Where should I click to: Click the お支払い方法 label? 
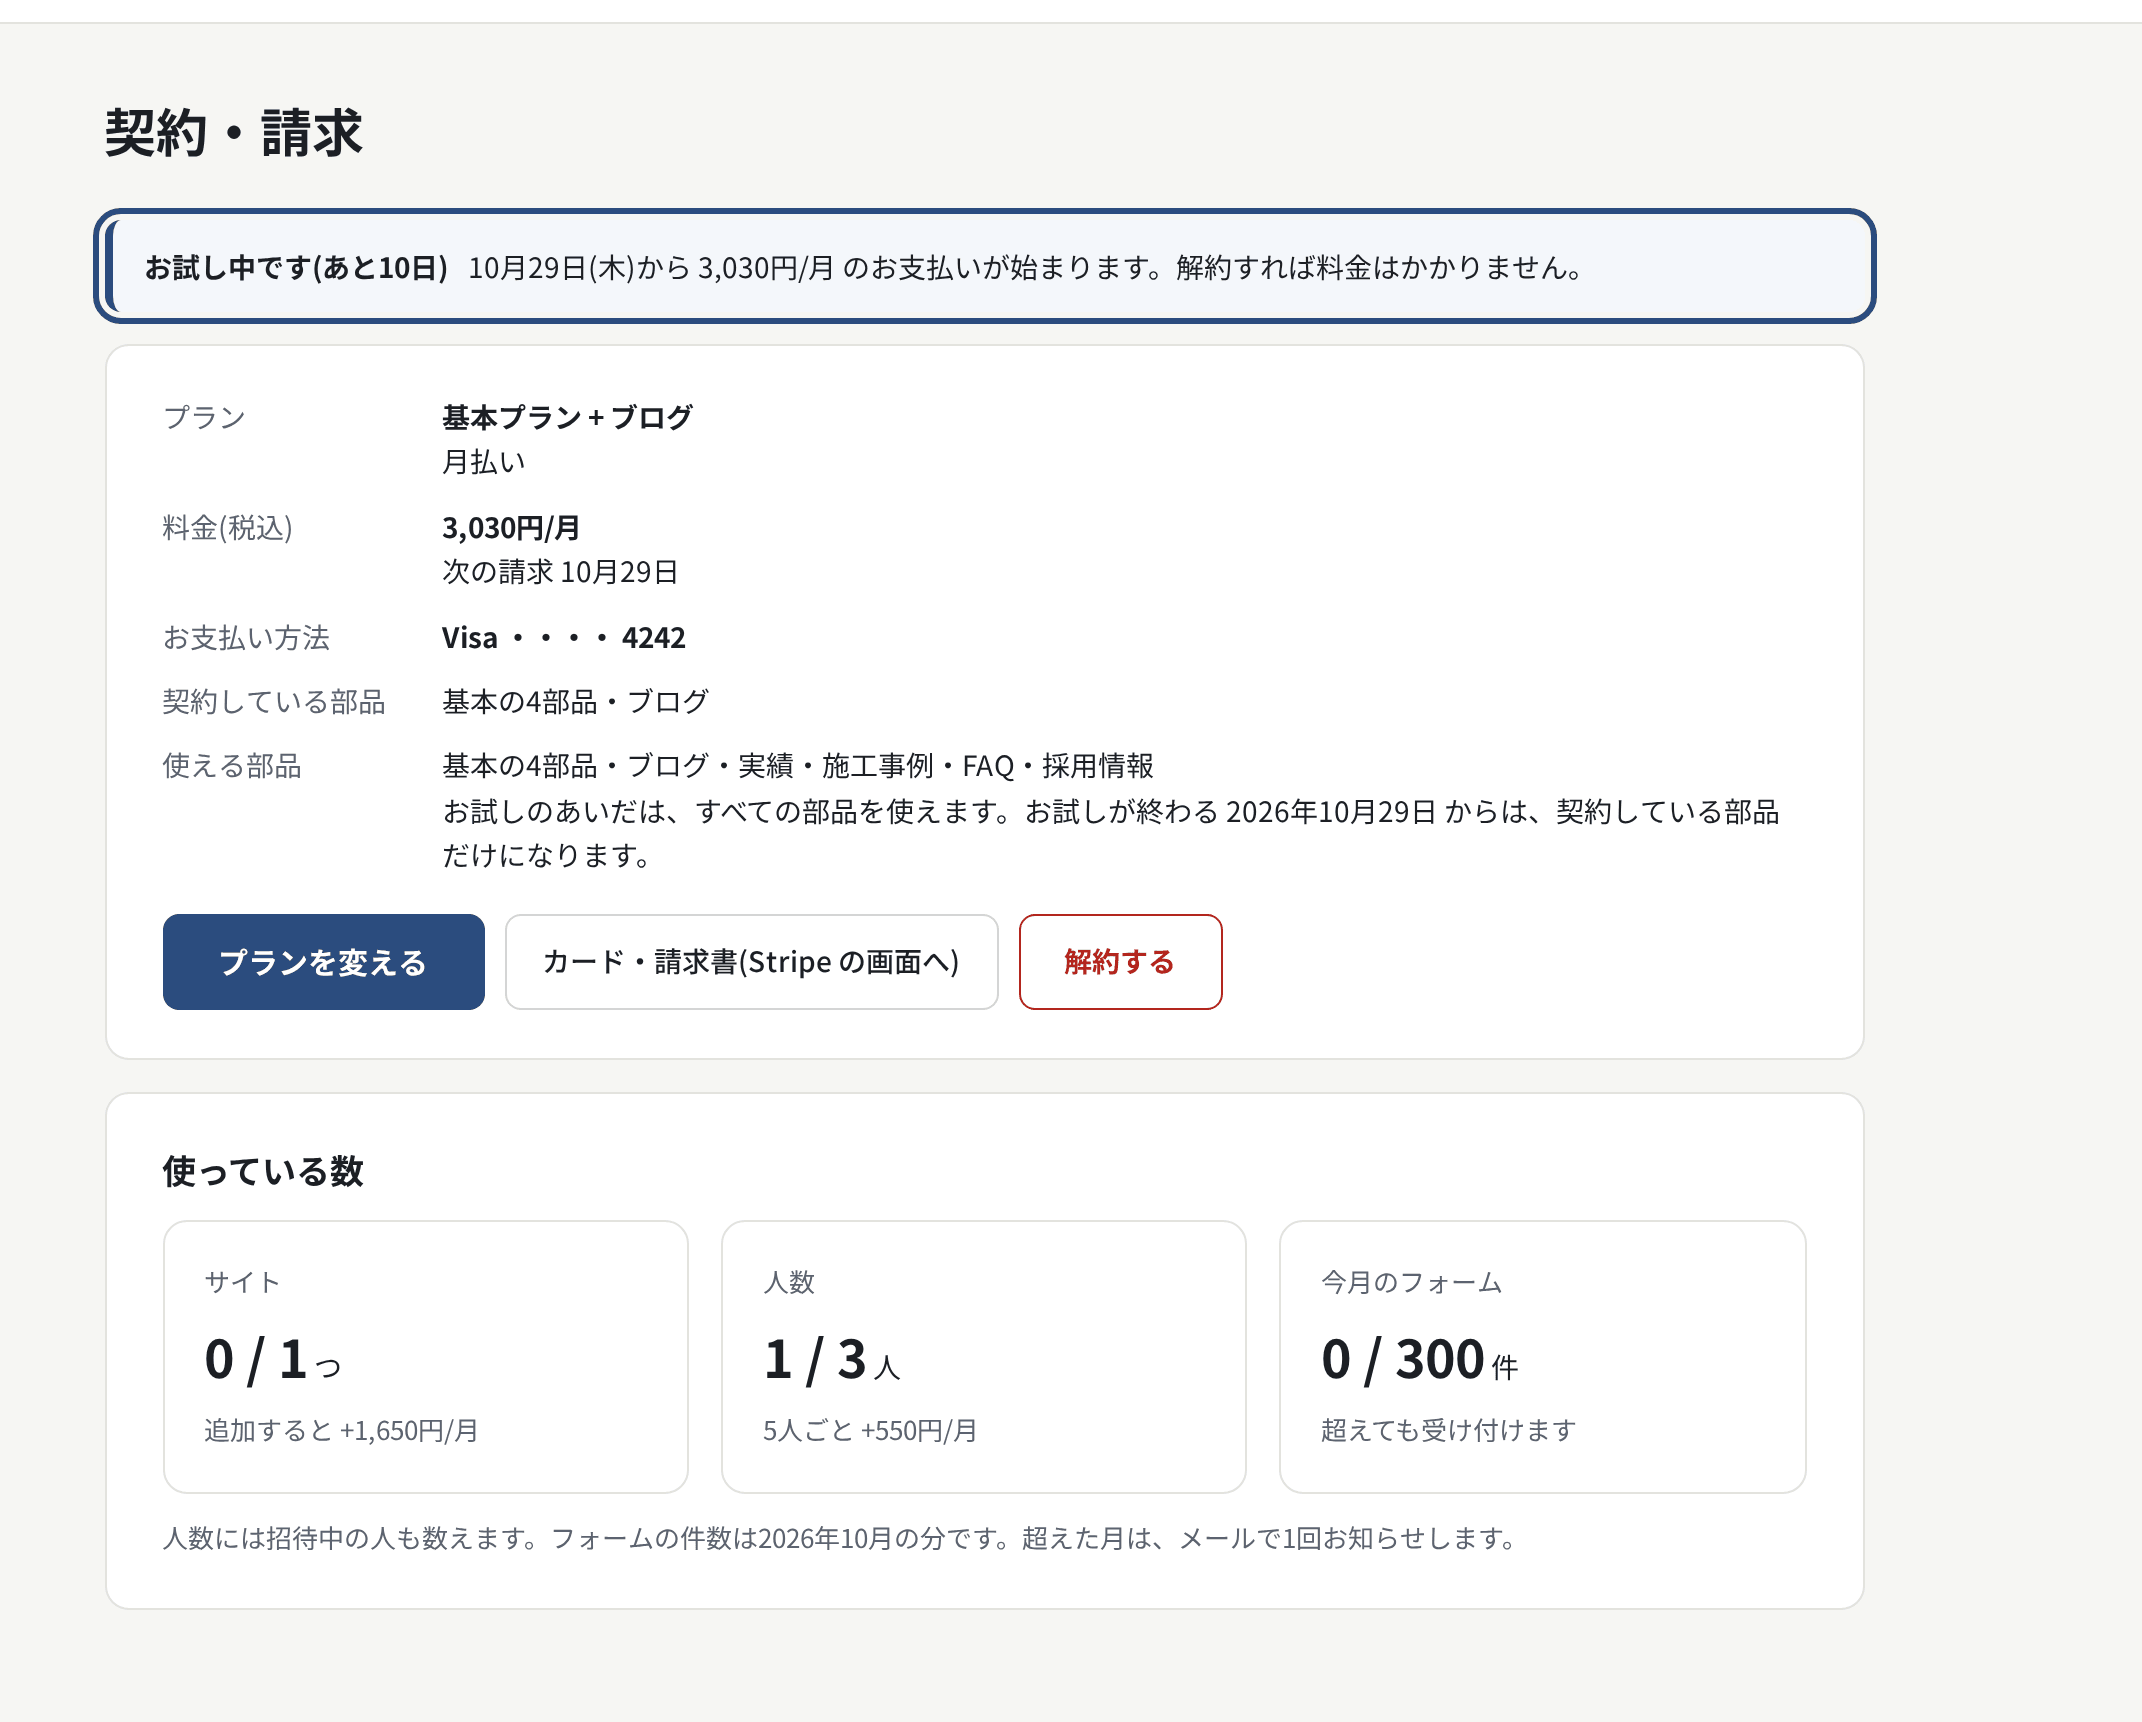246,638
